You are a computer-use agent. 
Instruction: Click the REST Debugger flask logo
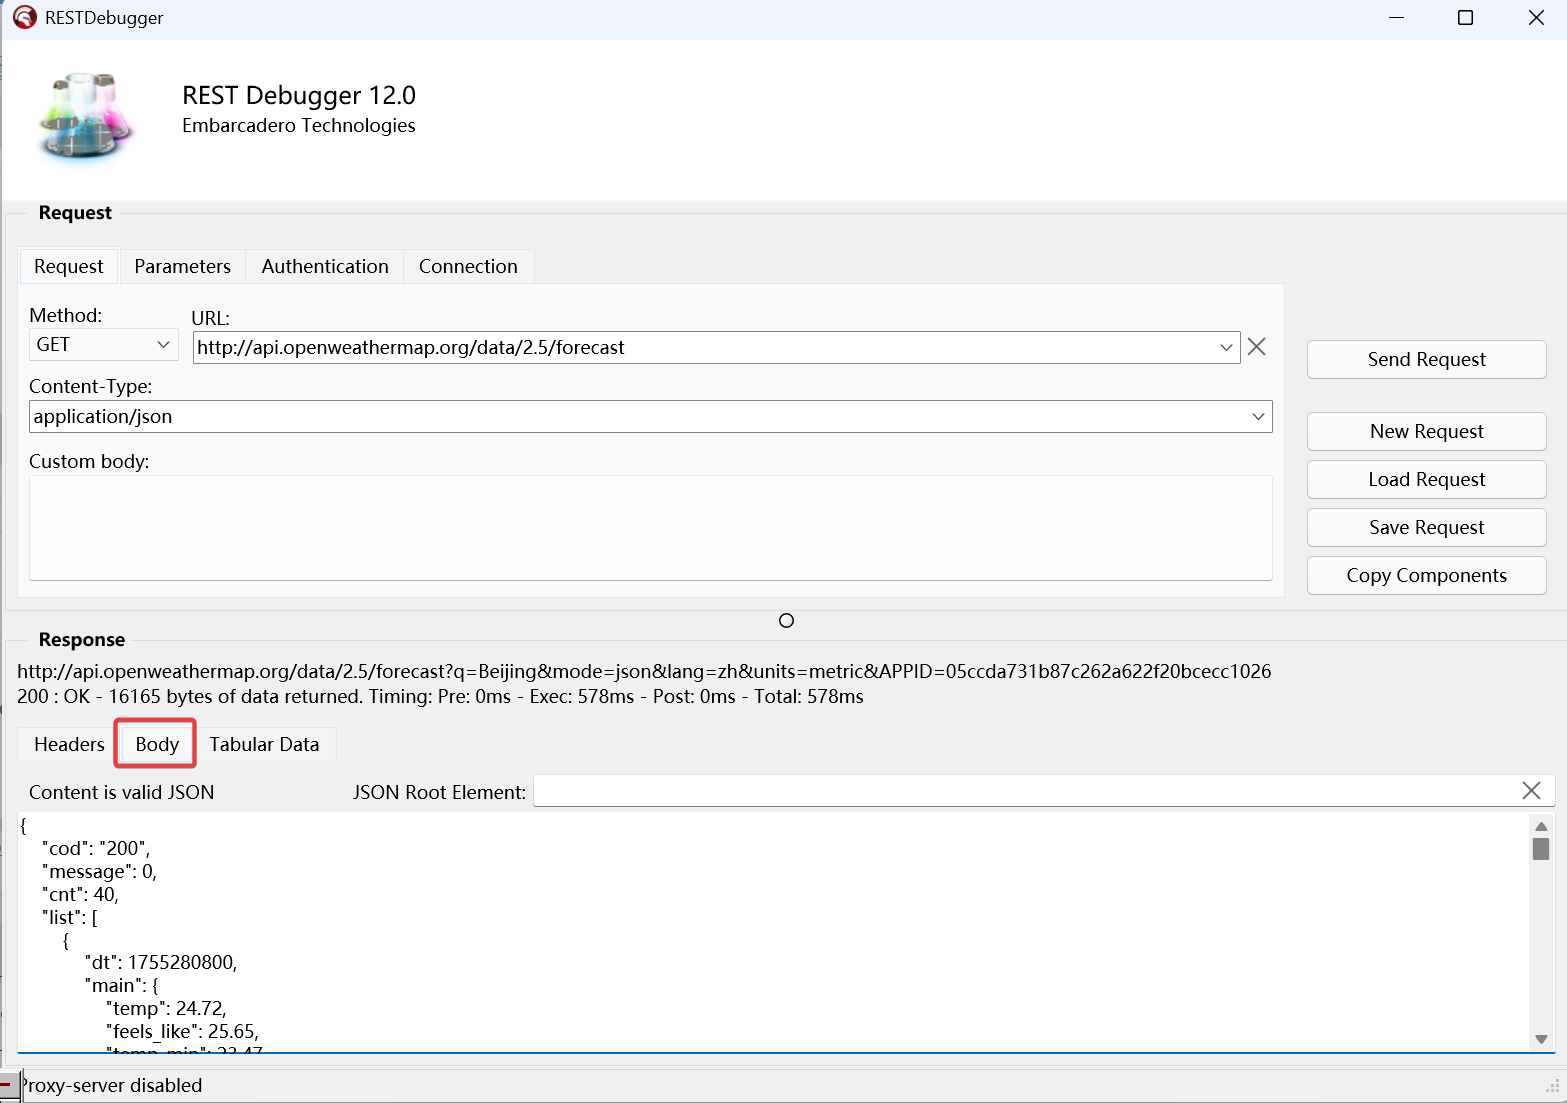pos(85,115)
